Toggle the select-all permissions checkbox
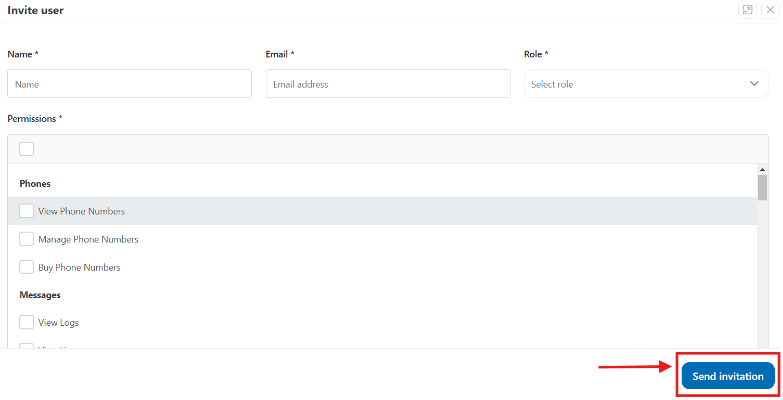The image size is (783, 400). (26, 149)
